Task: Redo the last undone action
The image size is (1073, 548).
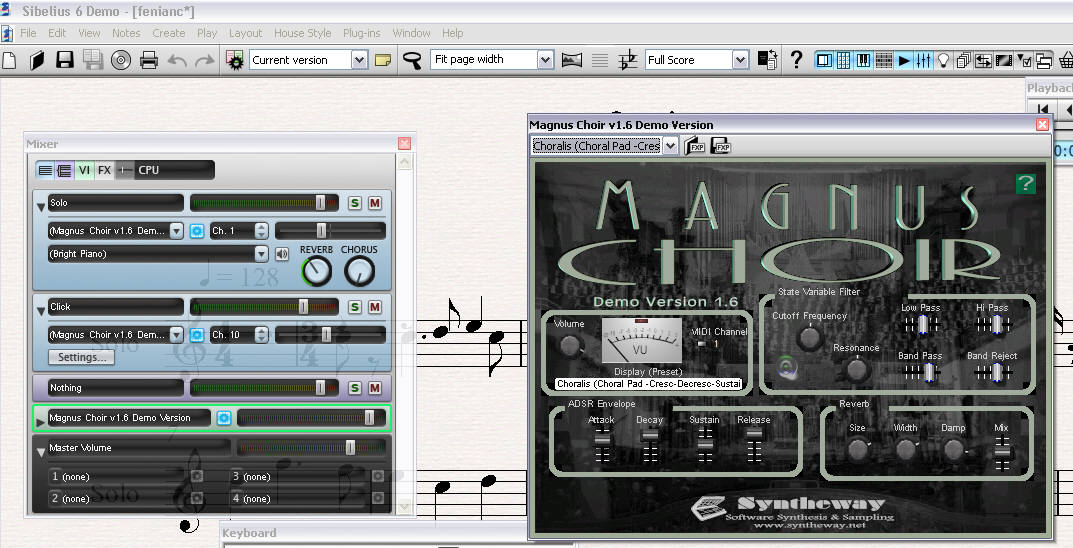Action: click(x=205, y=60)
